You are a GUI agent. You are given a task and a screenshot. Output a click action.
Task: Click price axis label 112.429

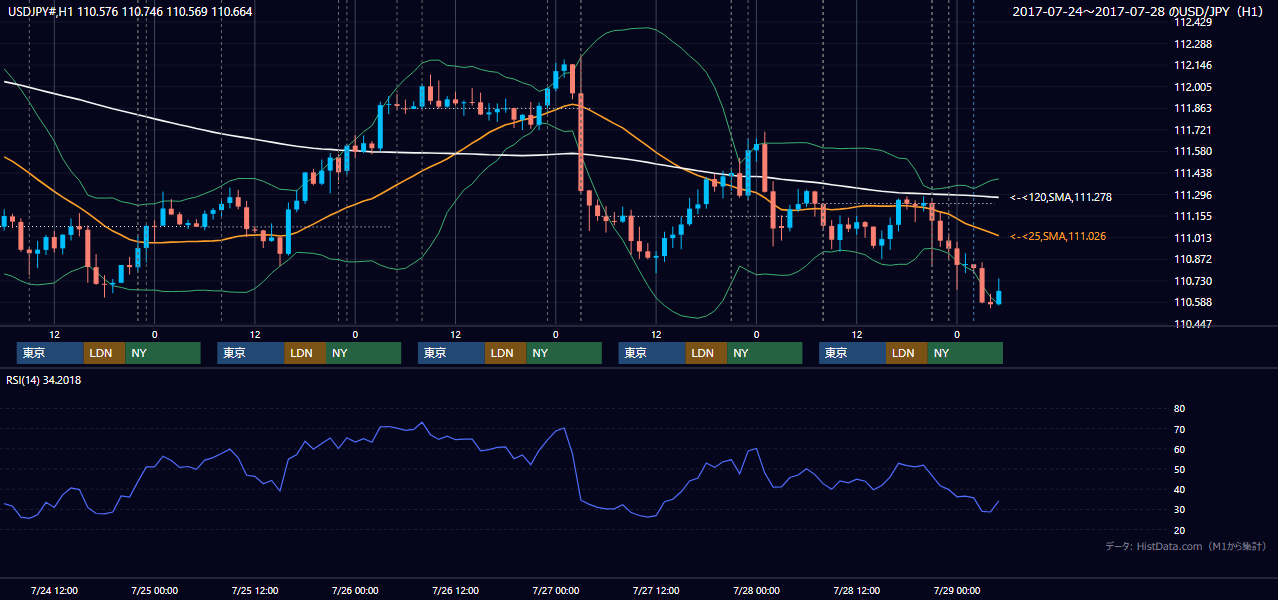pyautogui.click(x=1194, y=22)
